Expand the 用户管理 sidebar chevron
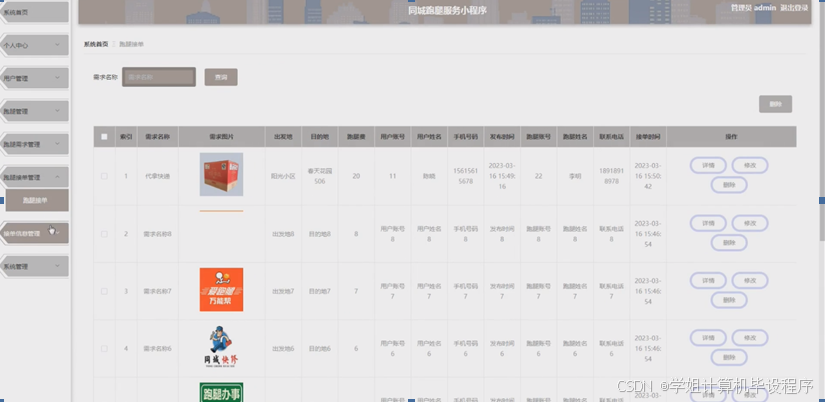Image resolution: width=825 pixels, height=402 pixels. (x=57, y=78)
